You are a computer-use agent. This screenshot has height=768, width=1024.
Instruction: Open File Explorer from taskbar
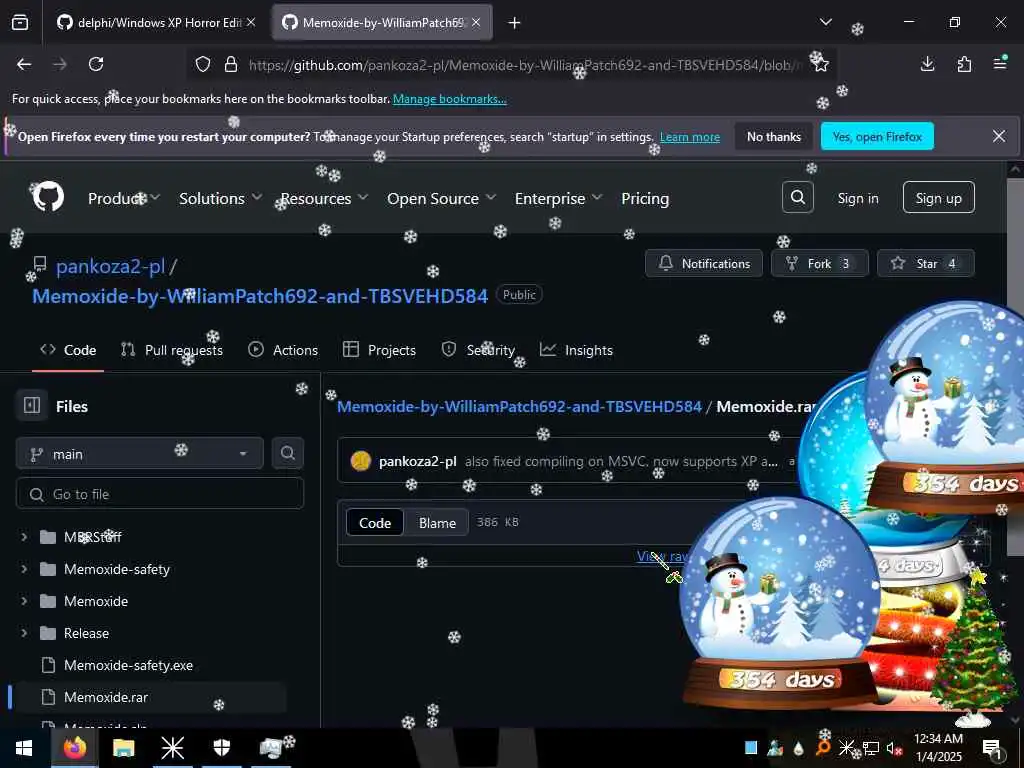coord(123,748)
